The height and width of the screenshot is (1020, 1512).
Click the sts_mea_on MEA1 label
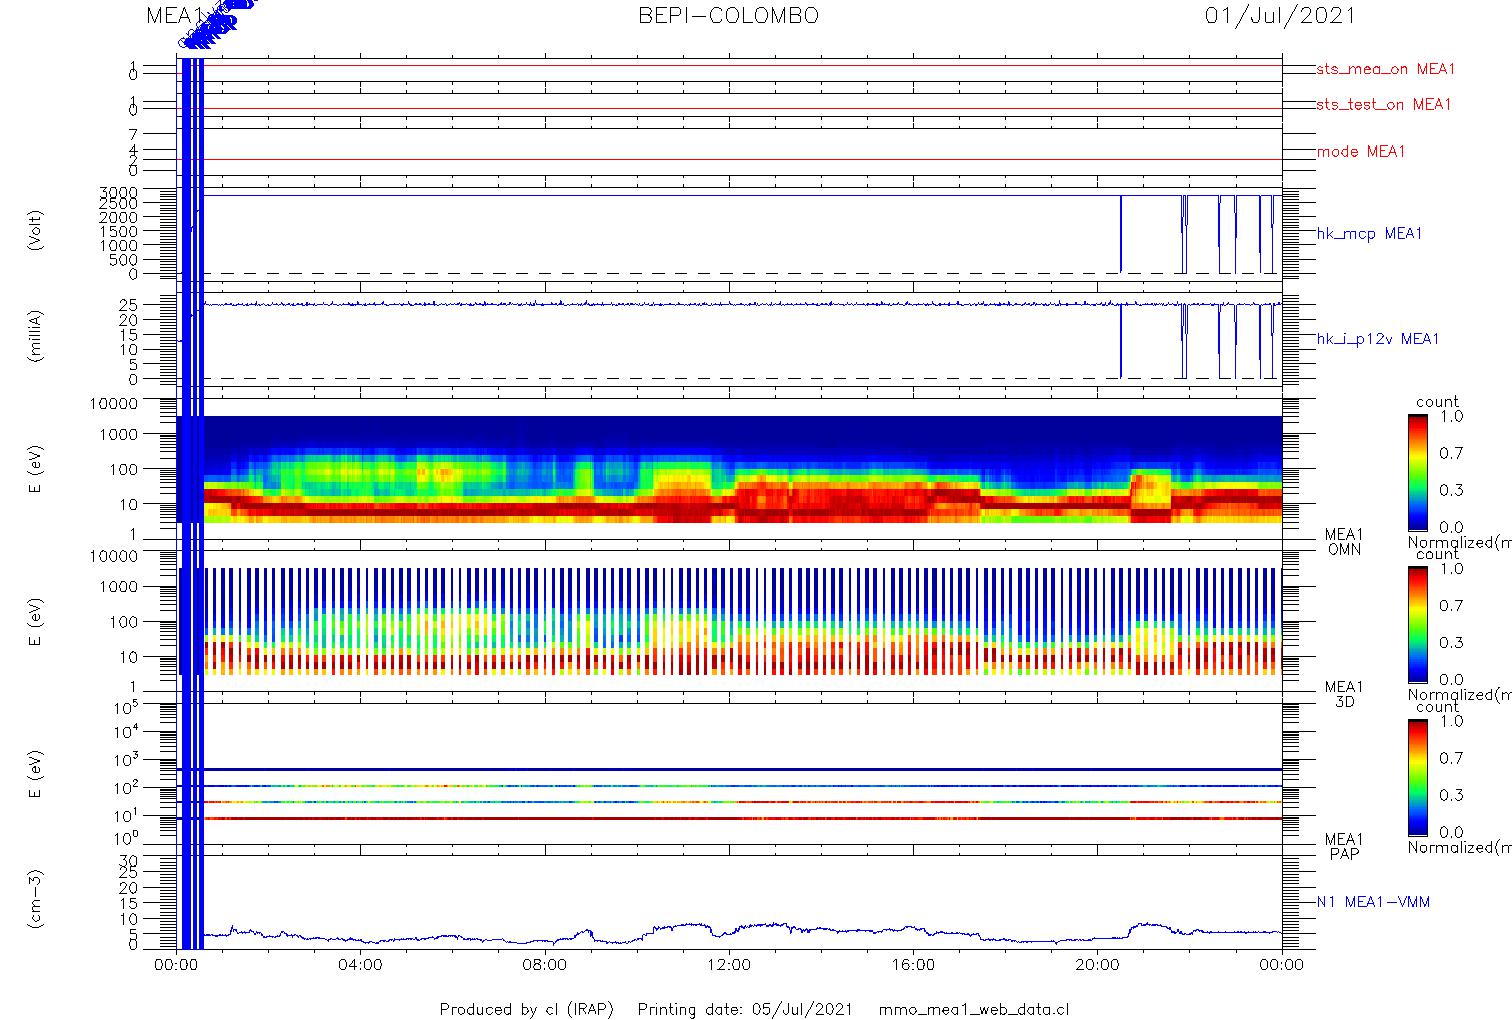(x=1386, y=69)
